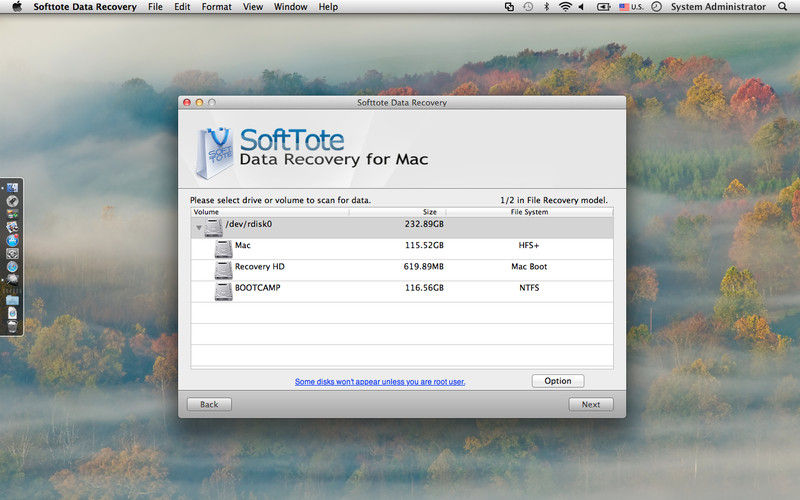This screenshot has width=800, height=500.
Task: Click the 619.89MB size value
Action: click(423, 267)
